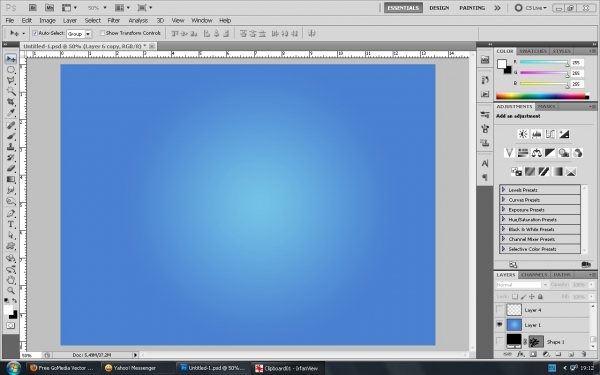The image size is (600, 375).
Task: Add a Curves adjustment layer
Action: [550, 134]
